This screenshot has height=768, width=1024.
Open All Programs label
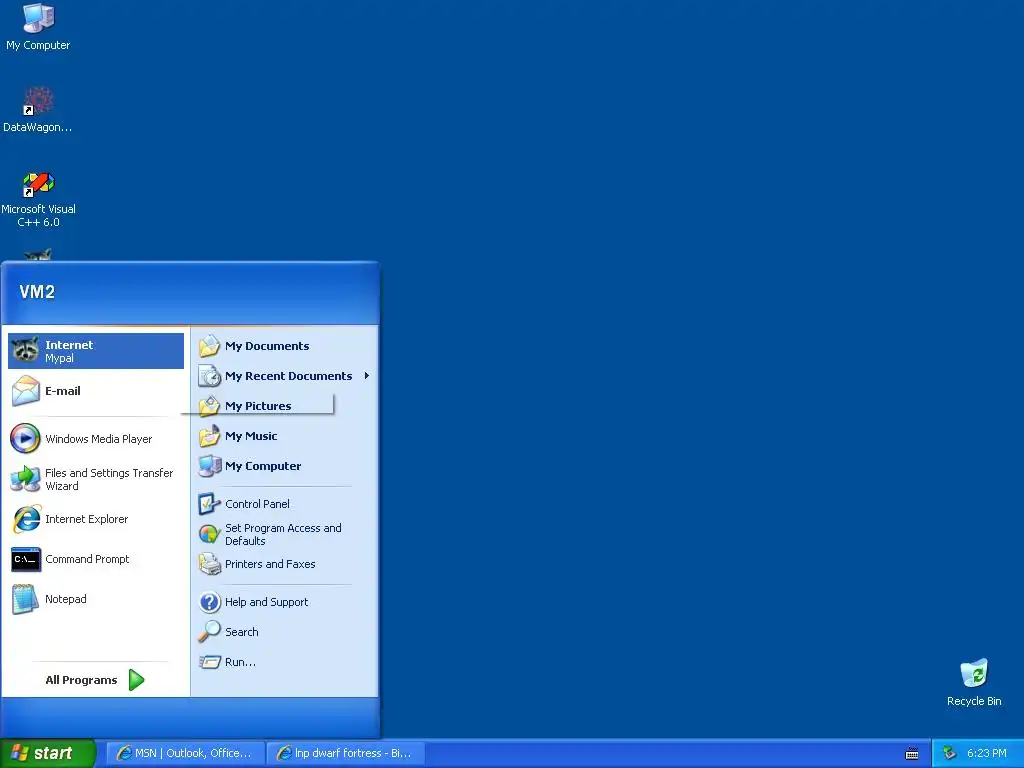point(81,680)
